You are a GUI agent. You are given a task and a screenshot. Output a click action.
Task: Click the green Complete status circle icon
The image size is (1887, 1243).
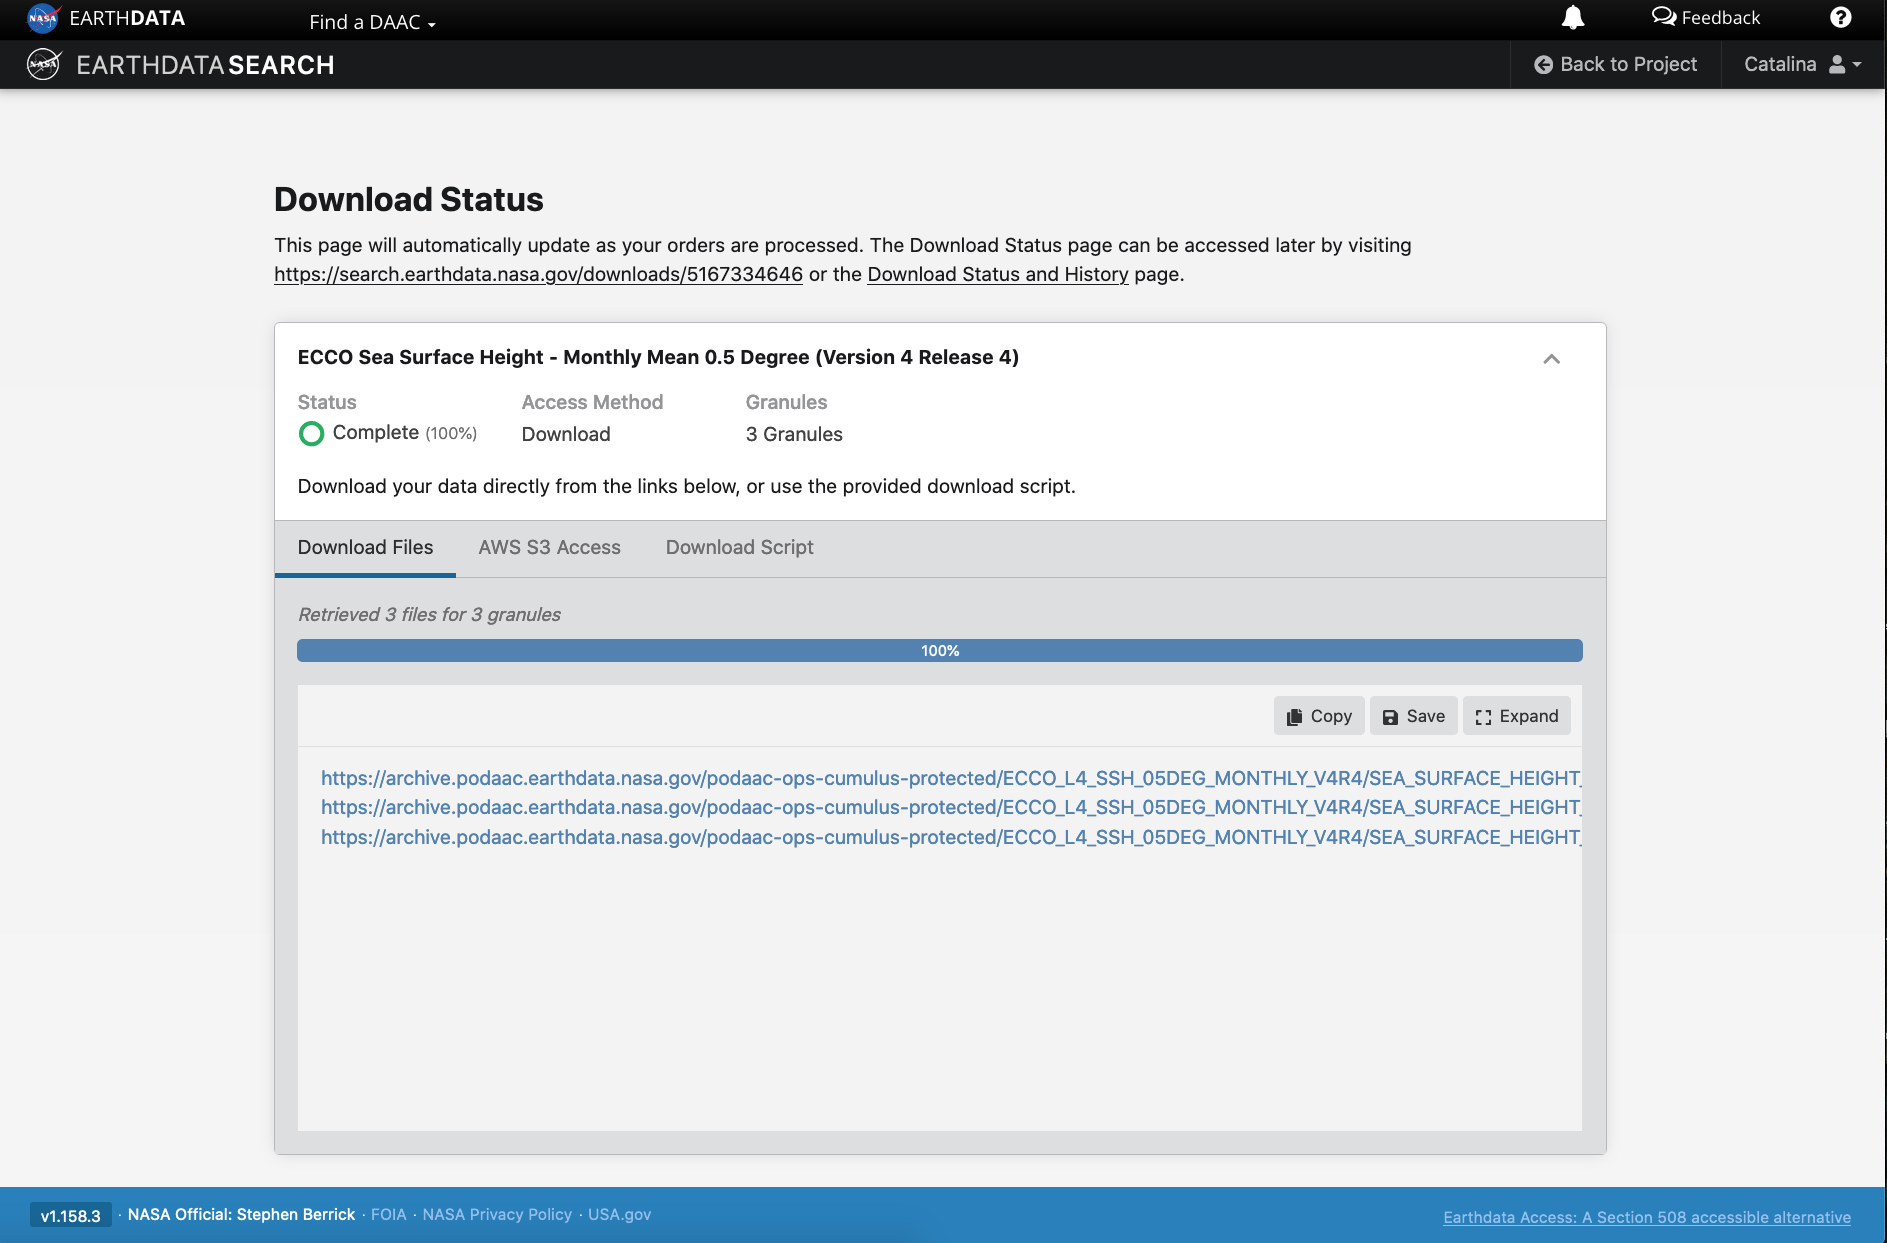[311, 433]
